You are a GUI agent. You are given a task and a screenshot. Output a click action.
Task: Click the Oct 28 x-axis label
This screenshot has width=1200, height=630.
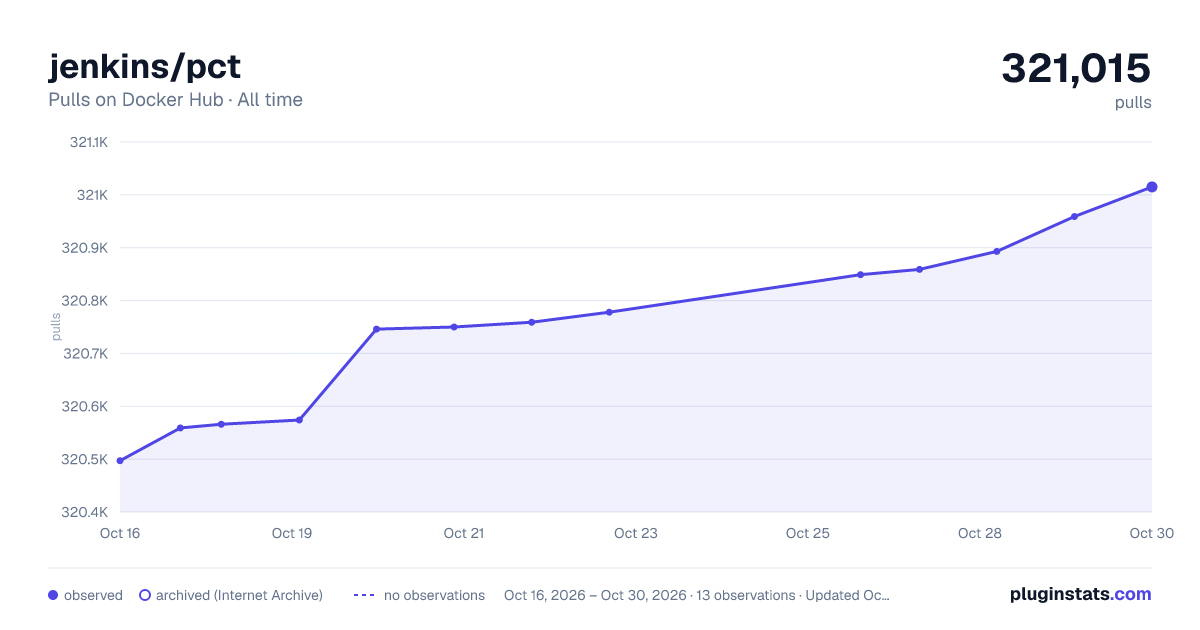[980, 533]
